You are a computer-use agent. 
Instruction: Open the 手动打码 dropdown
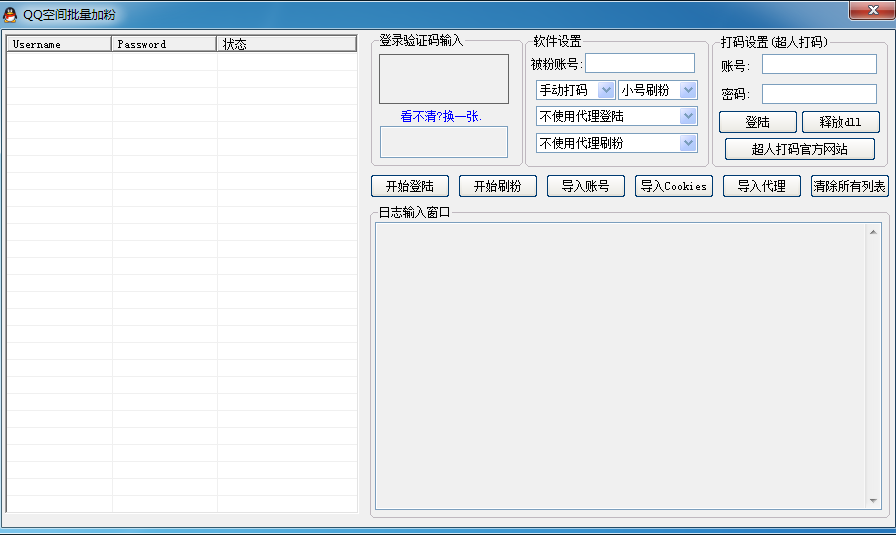[575, 90]
